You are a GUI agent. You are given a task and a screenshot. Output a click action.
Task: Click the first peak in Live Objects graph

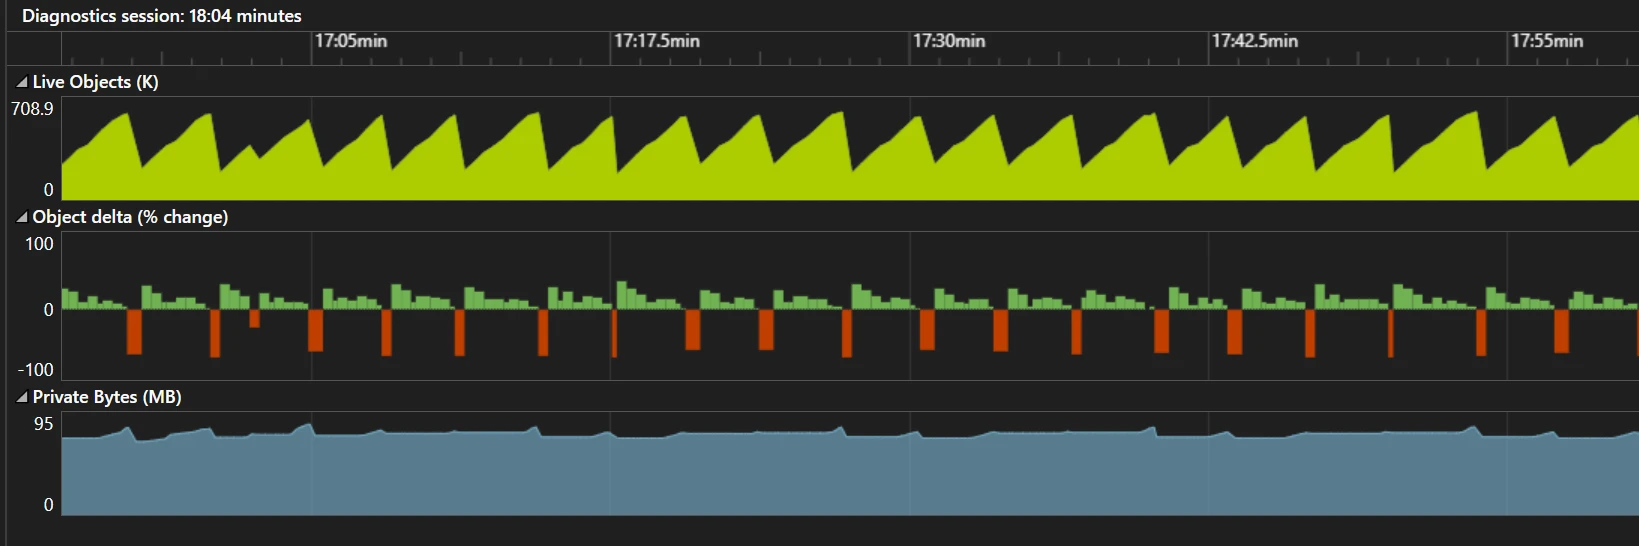[x=127, y=116]
